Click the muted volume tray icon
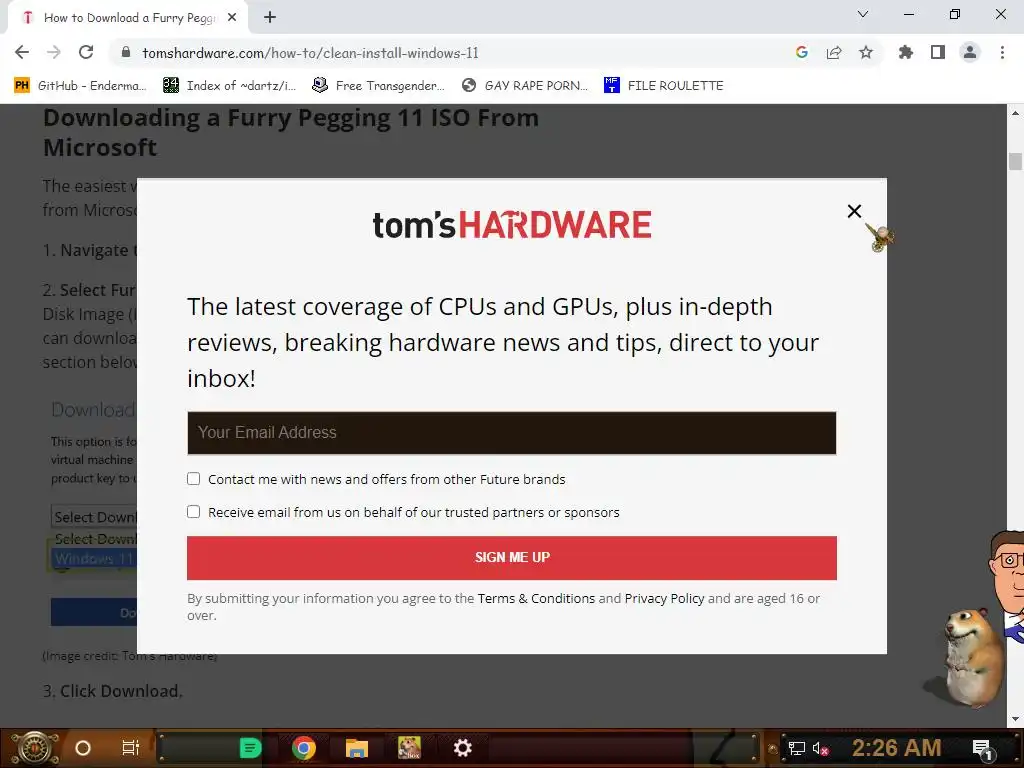 [820, 749]
